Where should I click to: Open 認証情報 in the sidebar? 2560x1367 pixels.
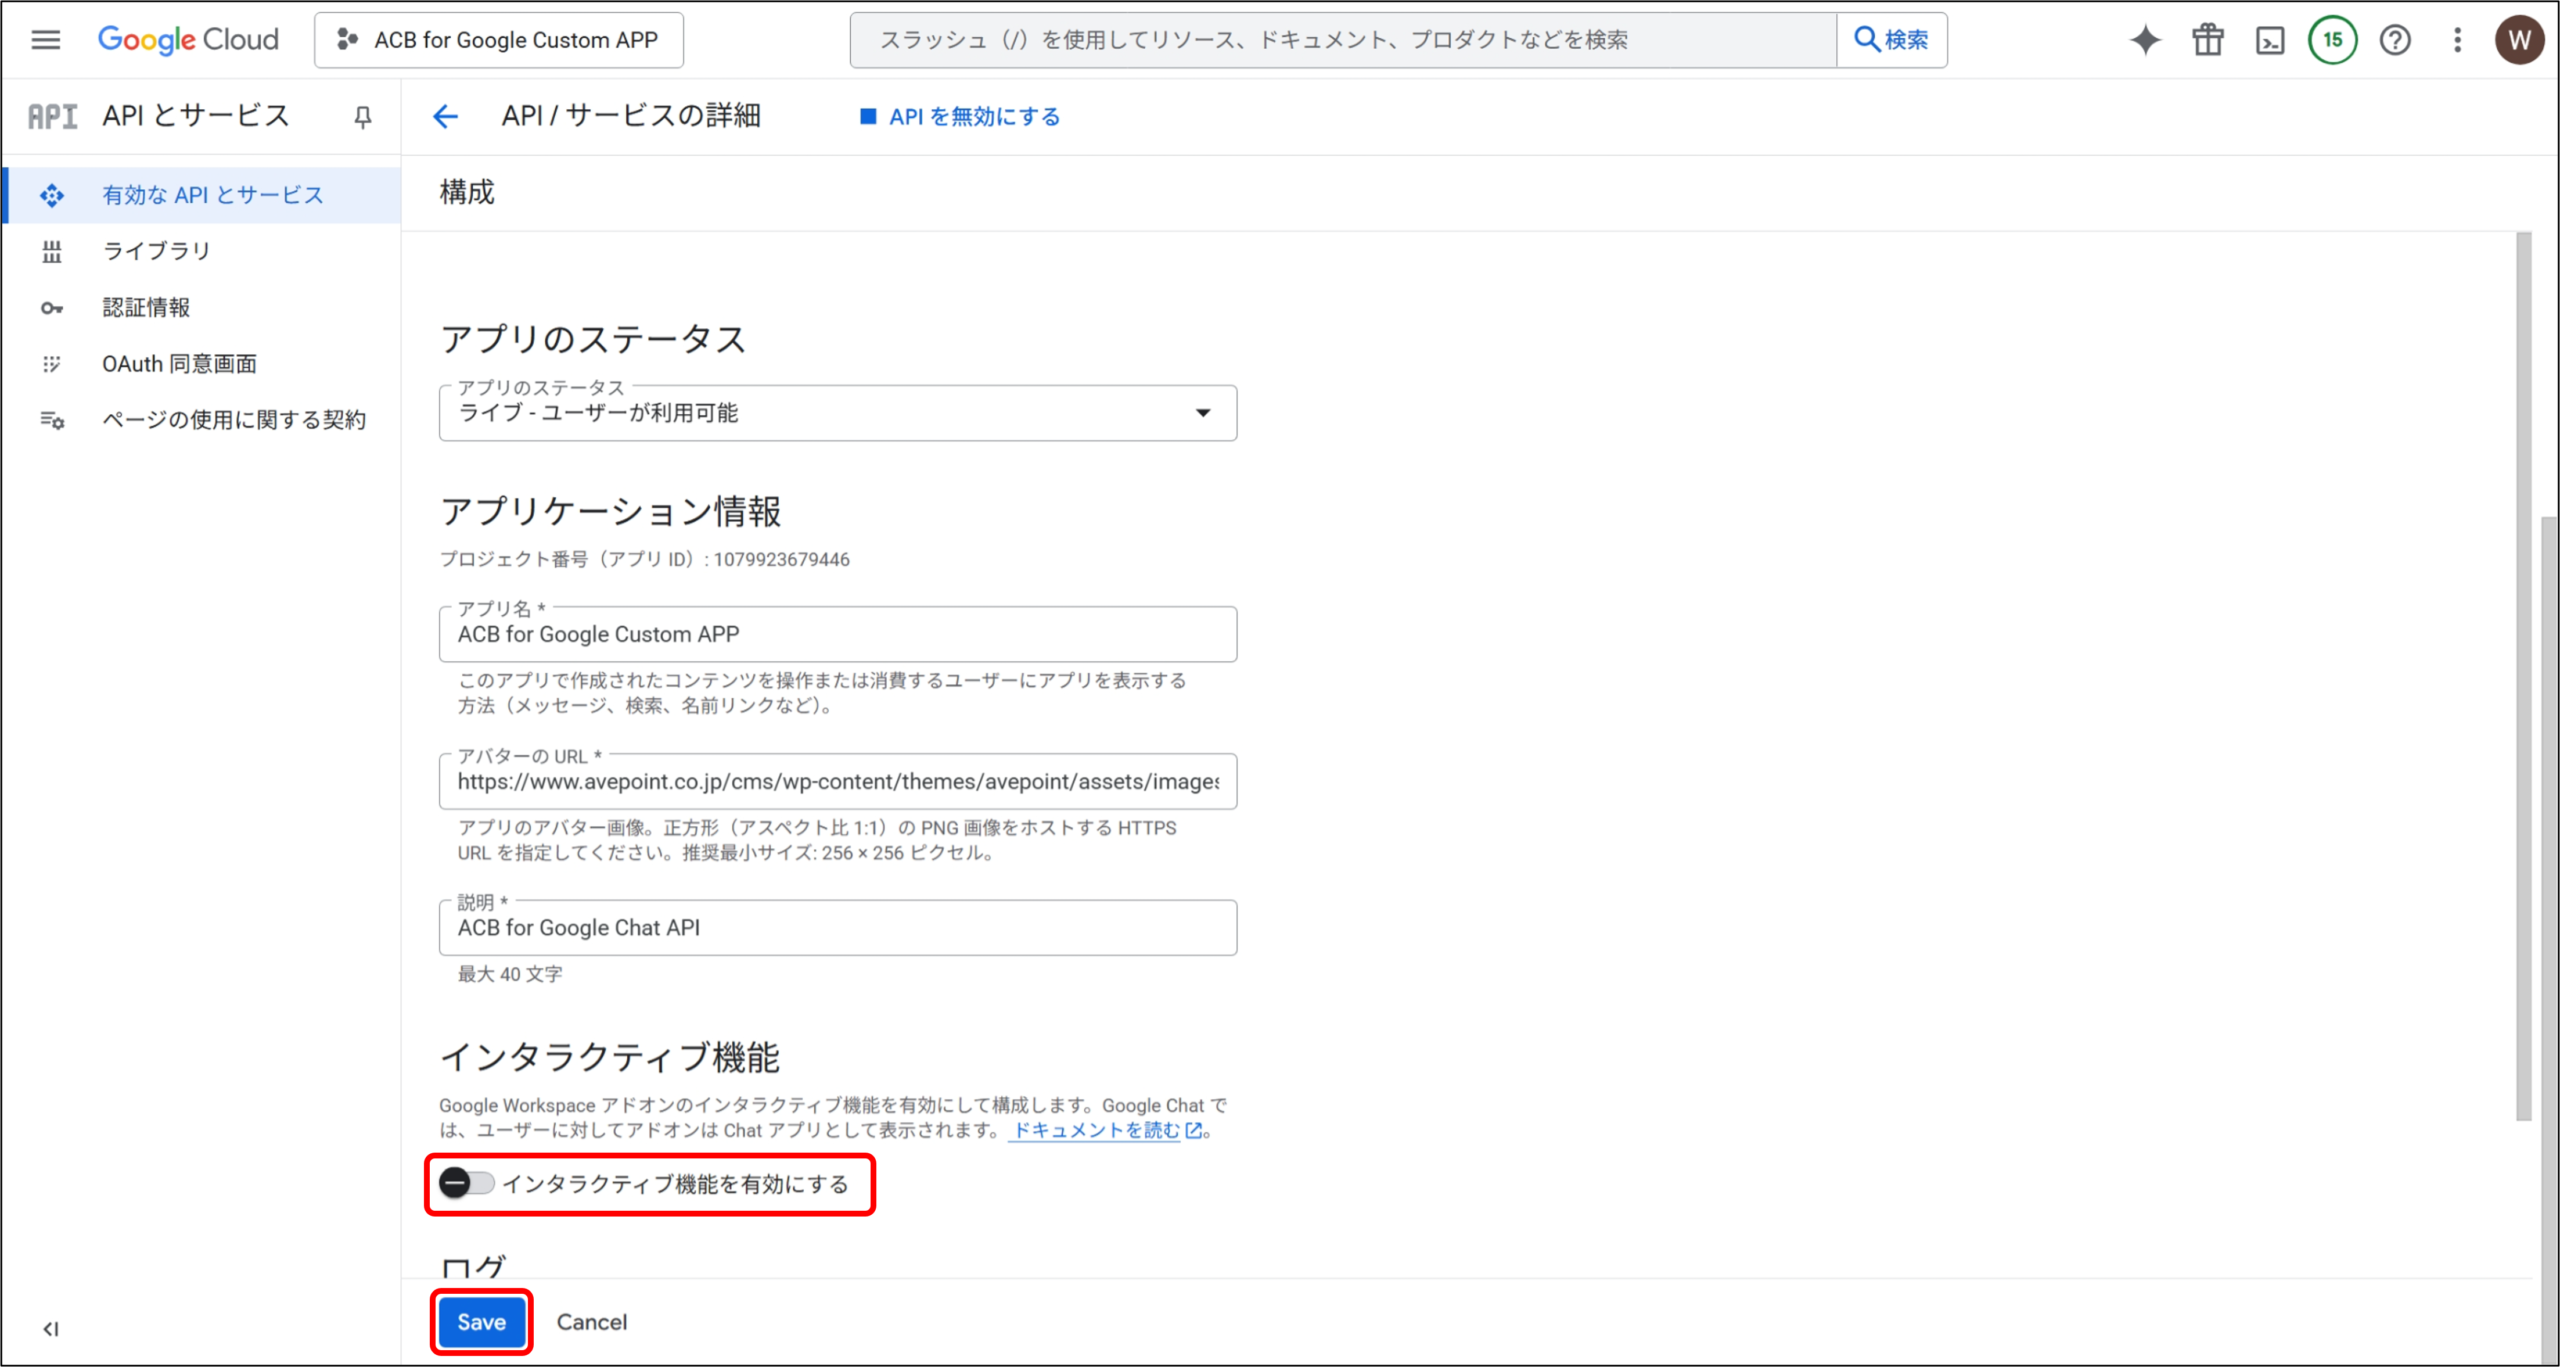click(x=146, y=307)
